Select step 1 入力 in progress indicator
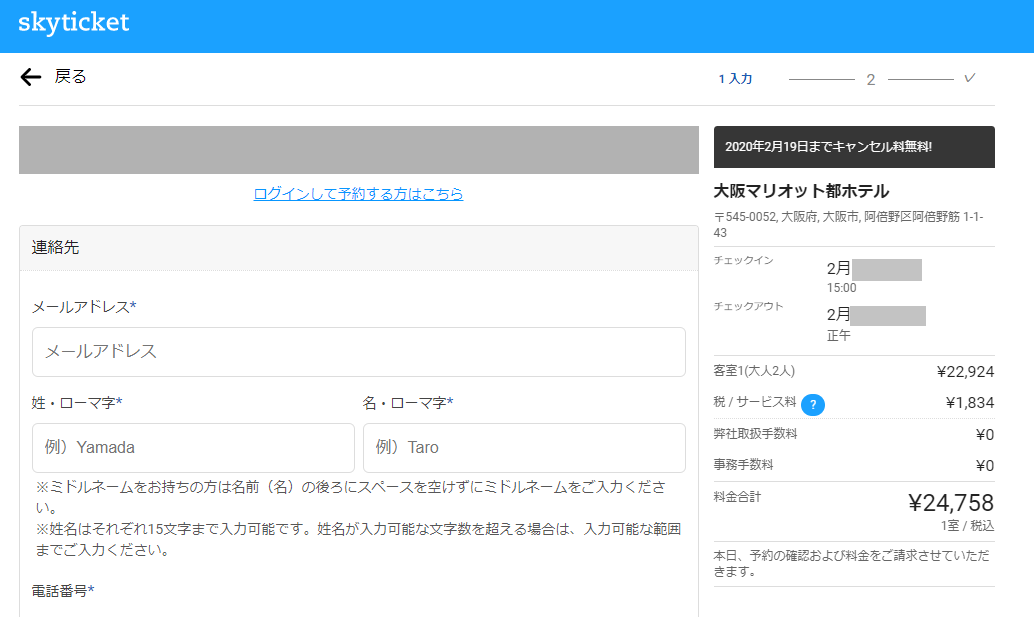Screen dimensions: 1034x617 735,78
